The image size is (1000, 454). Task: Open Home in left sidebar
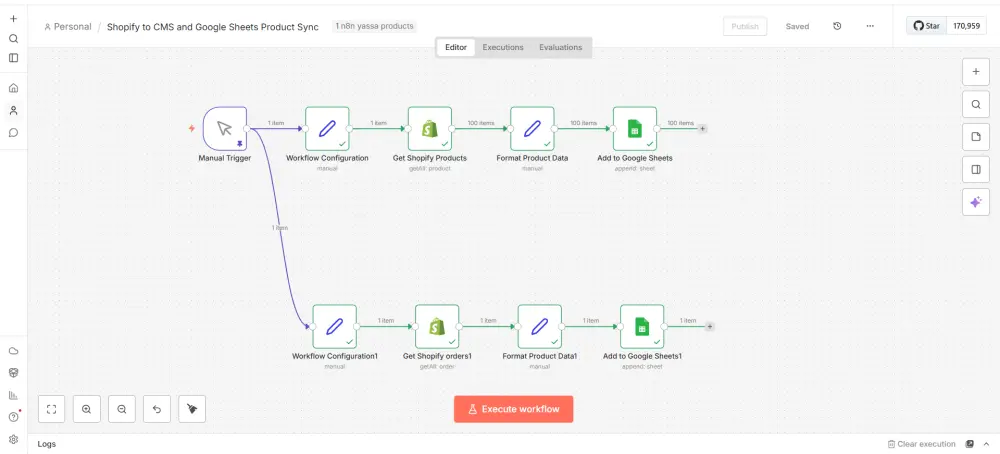13,88
